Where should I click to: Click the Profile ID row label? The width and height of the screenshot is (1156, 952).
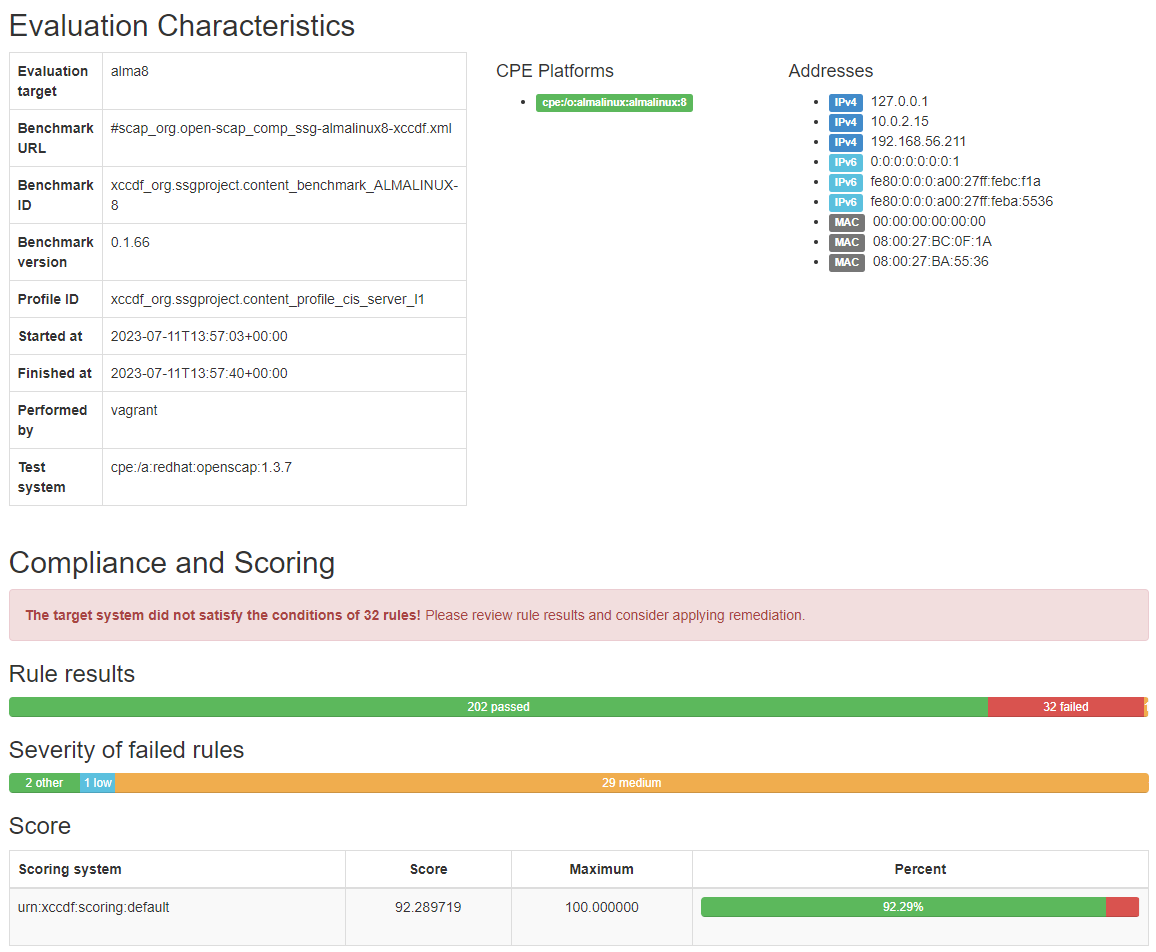tap(48, 299)
